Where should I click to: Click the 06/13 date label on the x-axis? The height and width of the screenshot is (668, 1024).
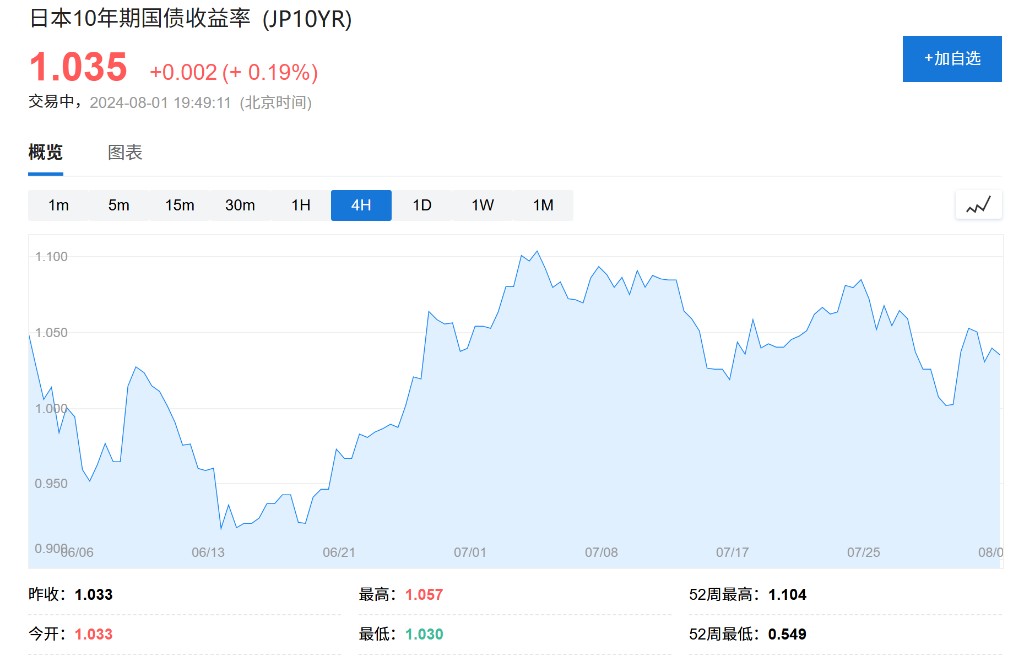[208, 552]
